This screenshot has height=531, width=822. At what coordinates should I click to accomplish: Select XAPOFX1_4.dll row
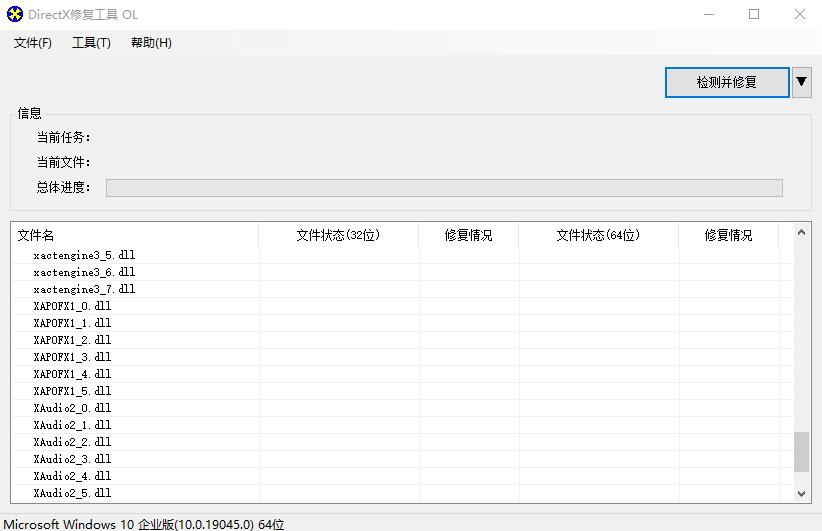tap(402, 374)
